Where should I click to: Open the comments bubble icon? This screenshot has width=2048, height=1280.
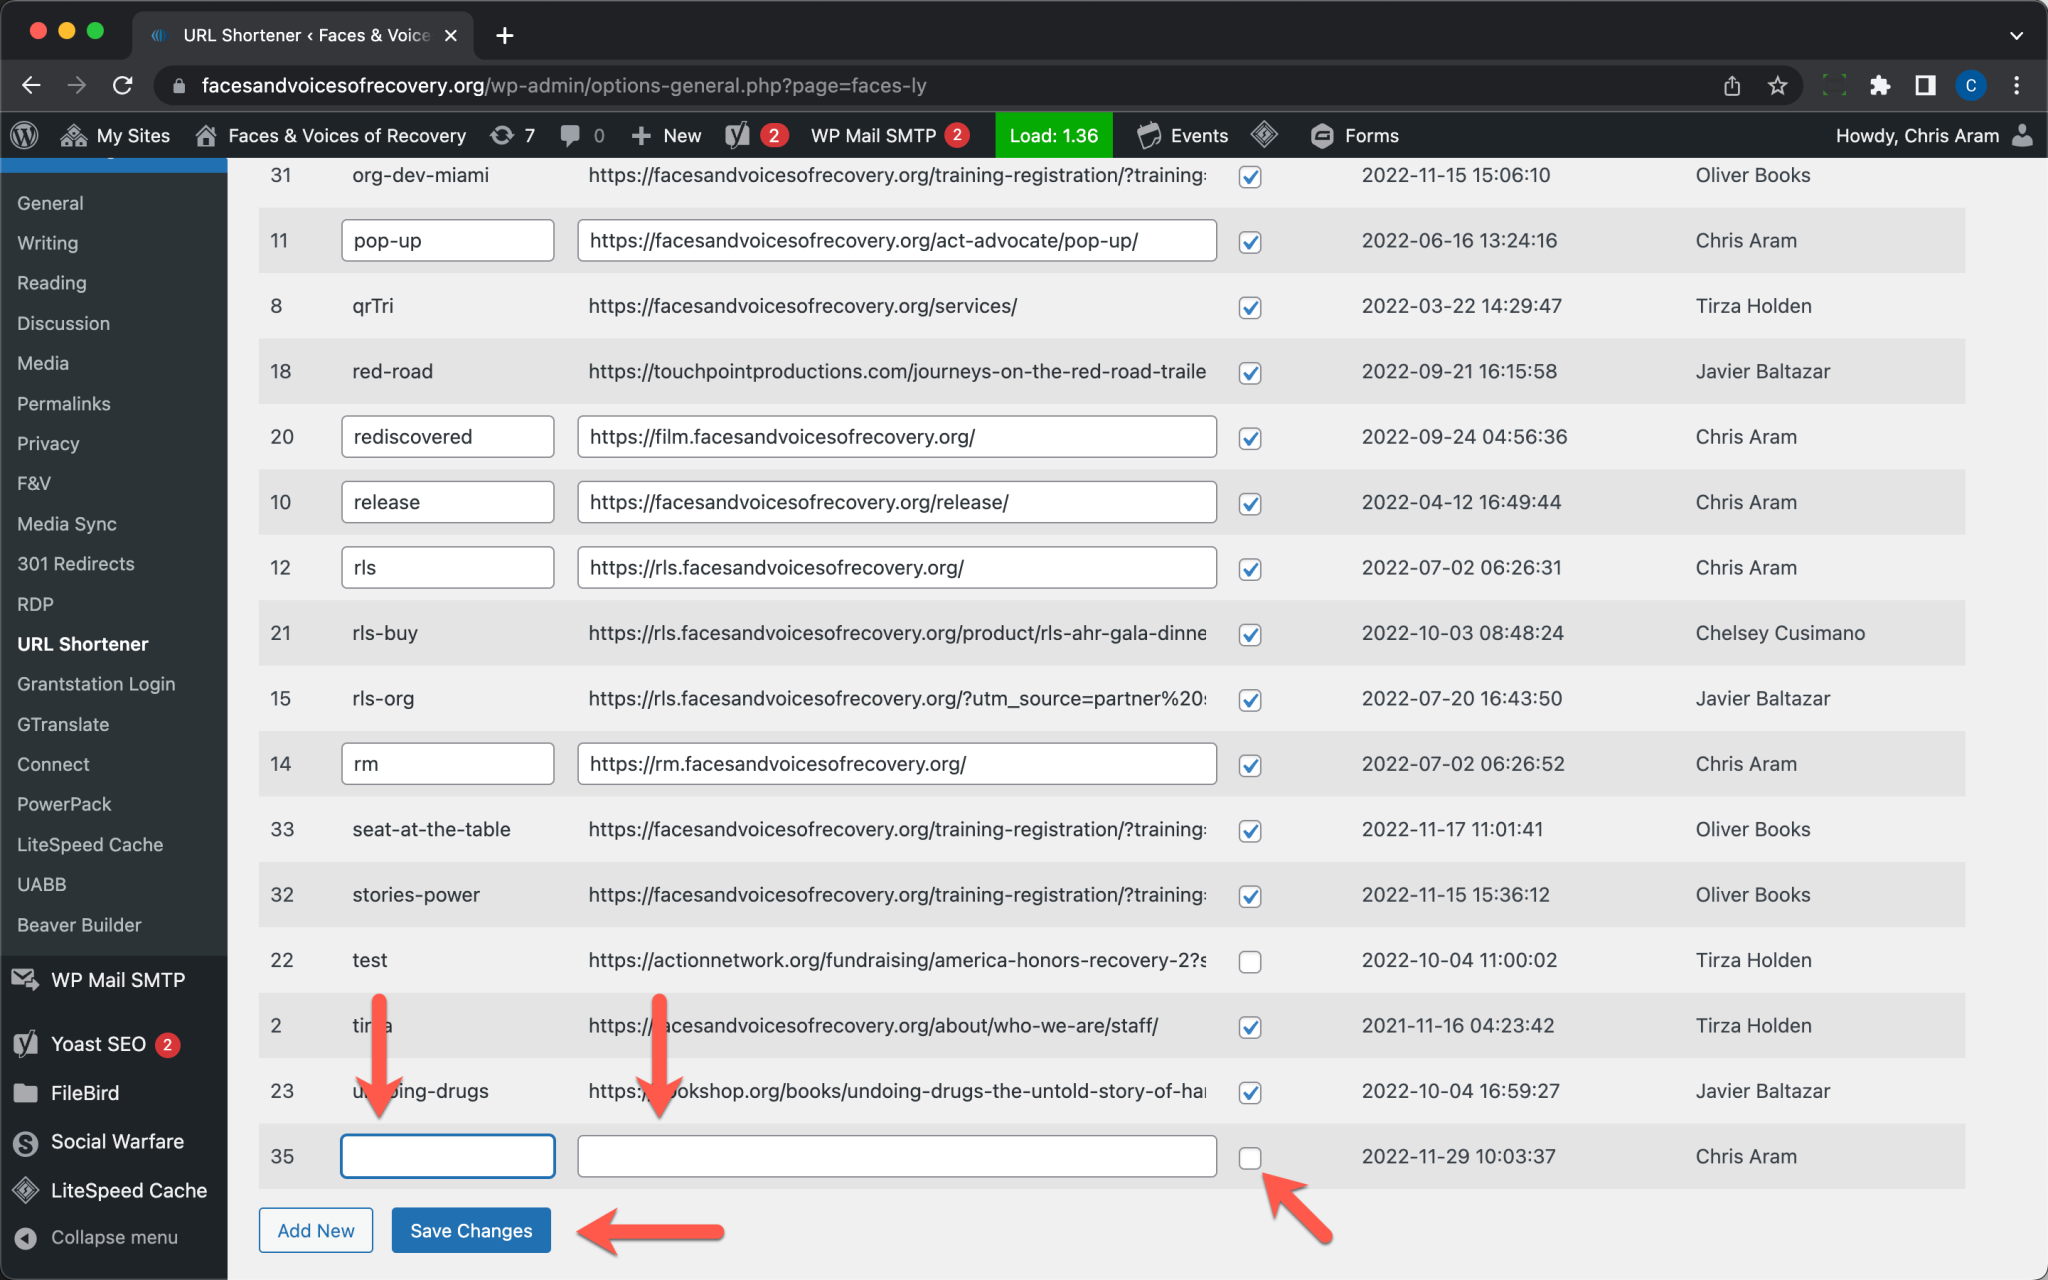click(570, 135)
